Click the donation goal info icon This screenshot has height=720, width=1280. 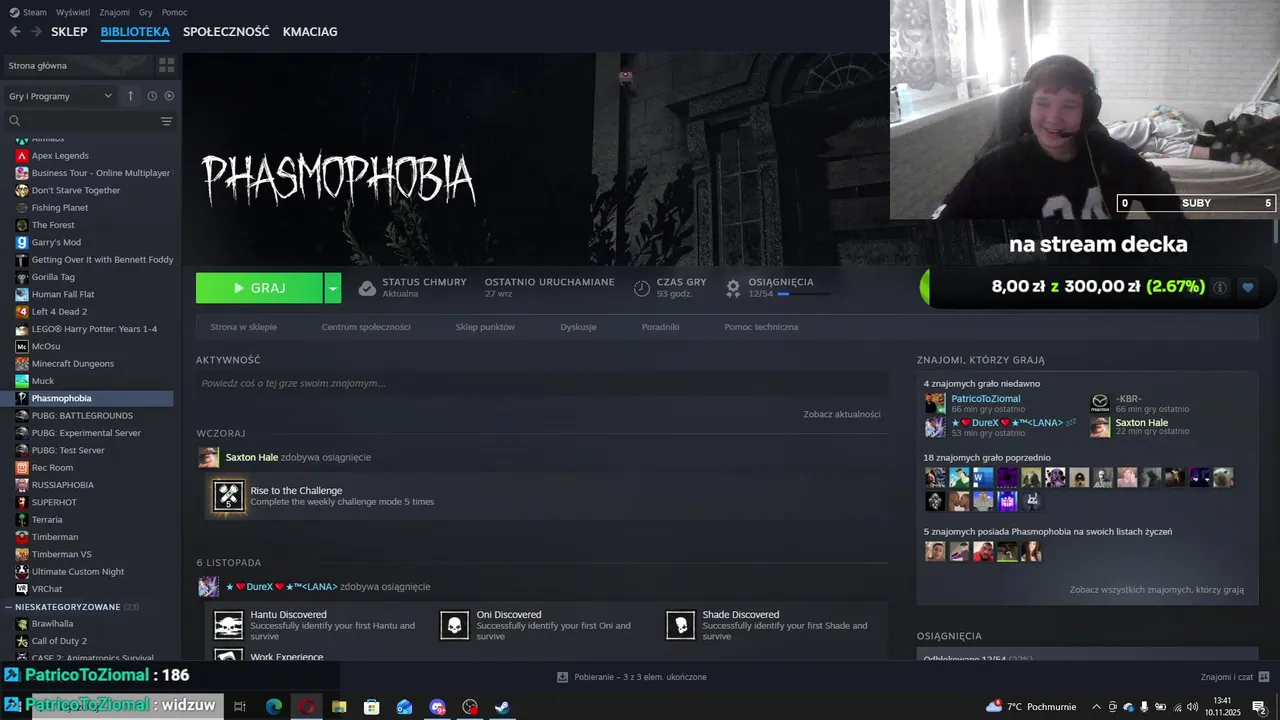(1219, 287)
